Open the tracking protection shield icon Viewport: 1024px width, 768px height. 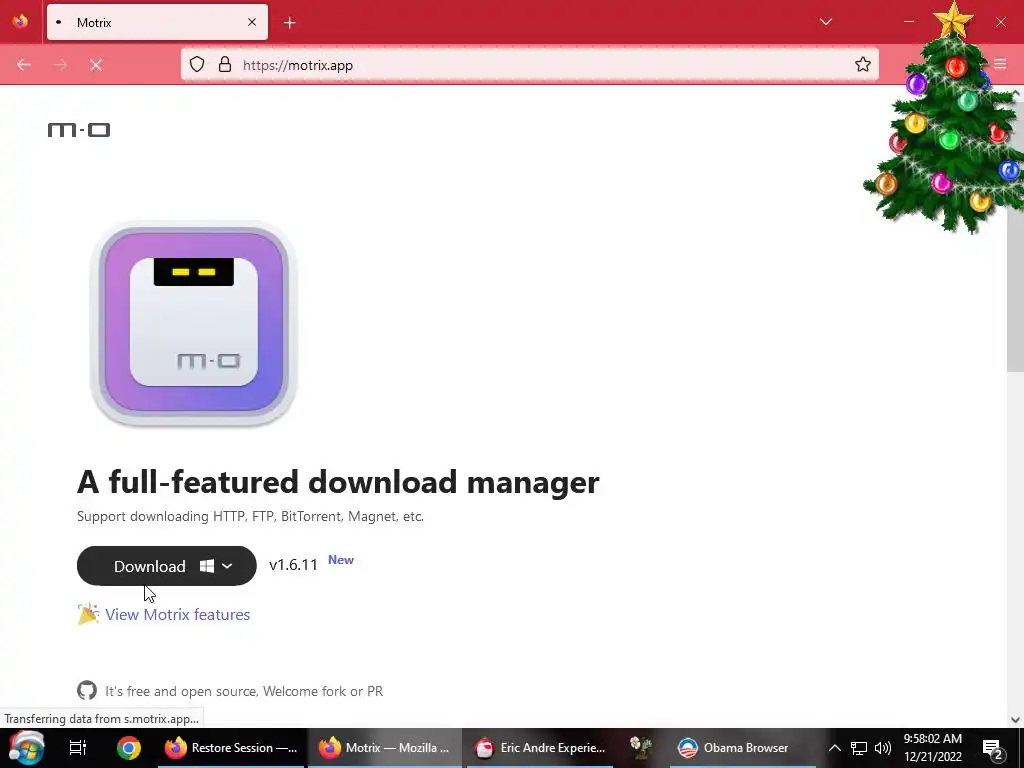(x=197, y=65)
